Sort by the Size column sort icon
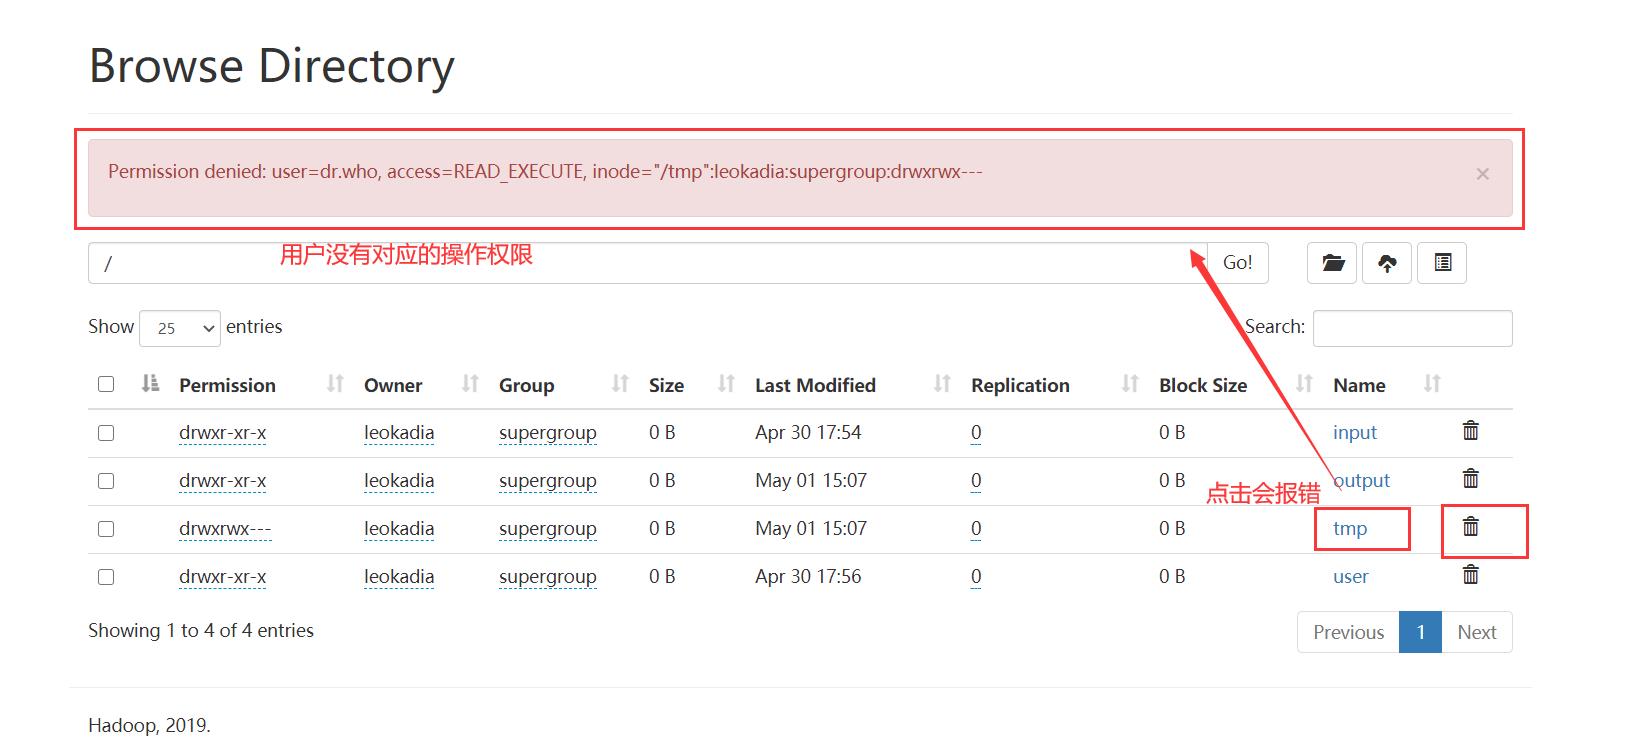1629x754 pixels. pos(726,384)
